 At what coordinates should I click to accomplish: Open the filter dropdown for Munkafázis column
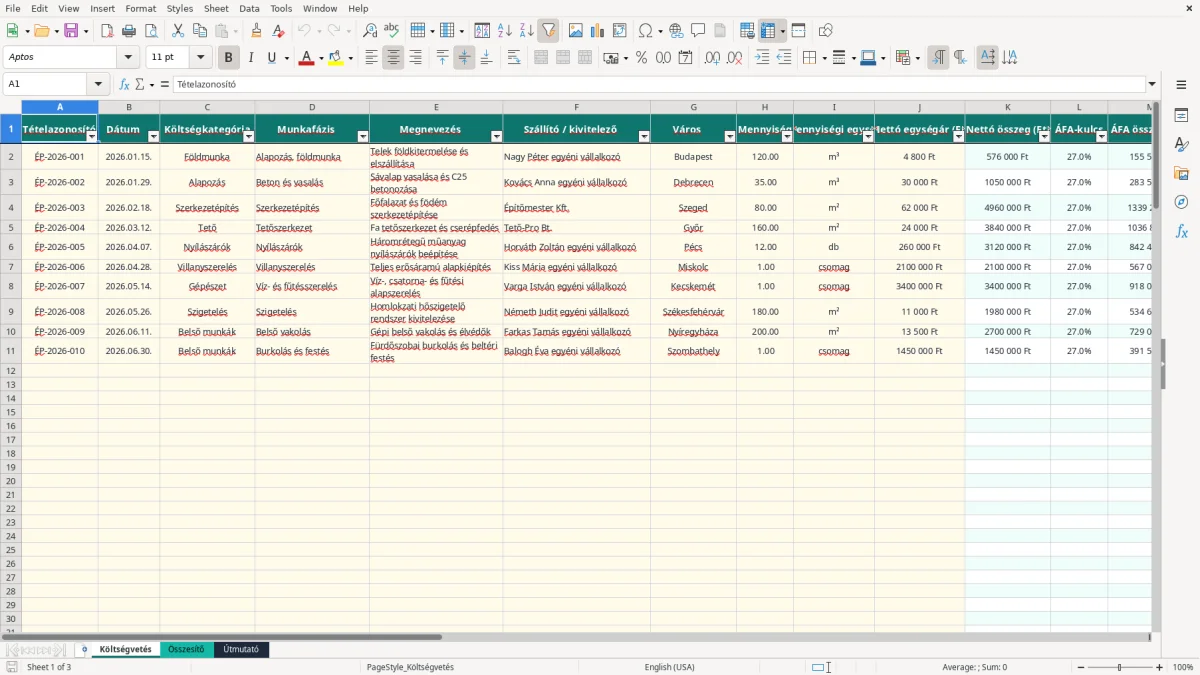(363, 137)
